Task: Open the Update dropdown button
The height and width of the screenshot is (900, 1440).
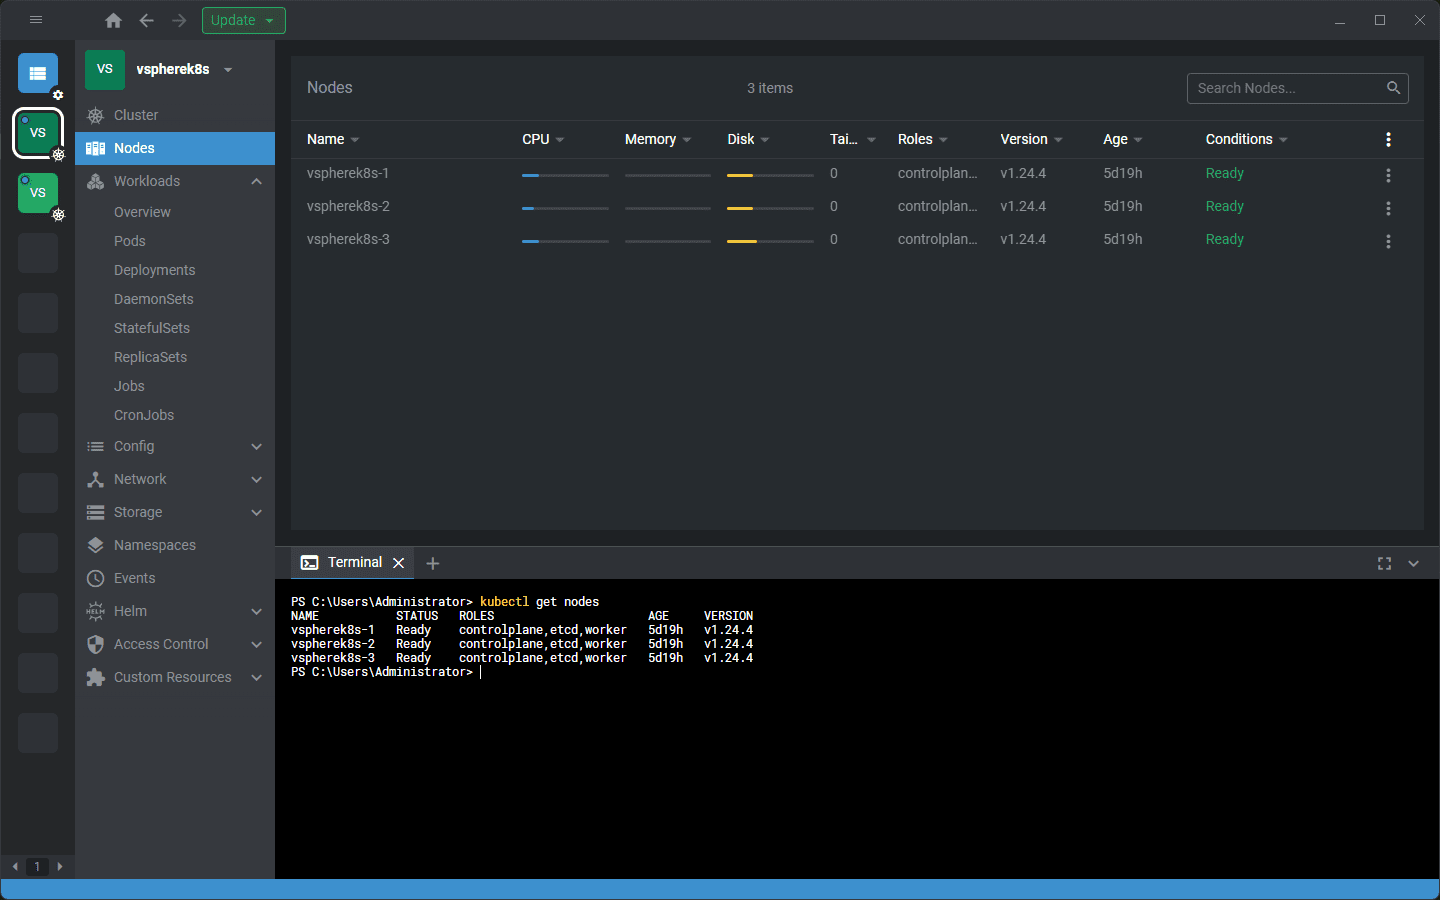Action: coord(244,20)
